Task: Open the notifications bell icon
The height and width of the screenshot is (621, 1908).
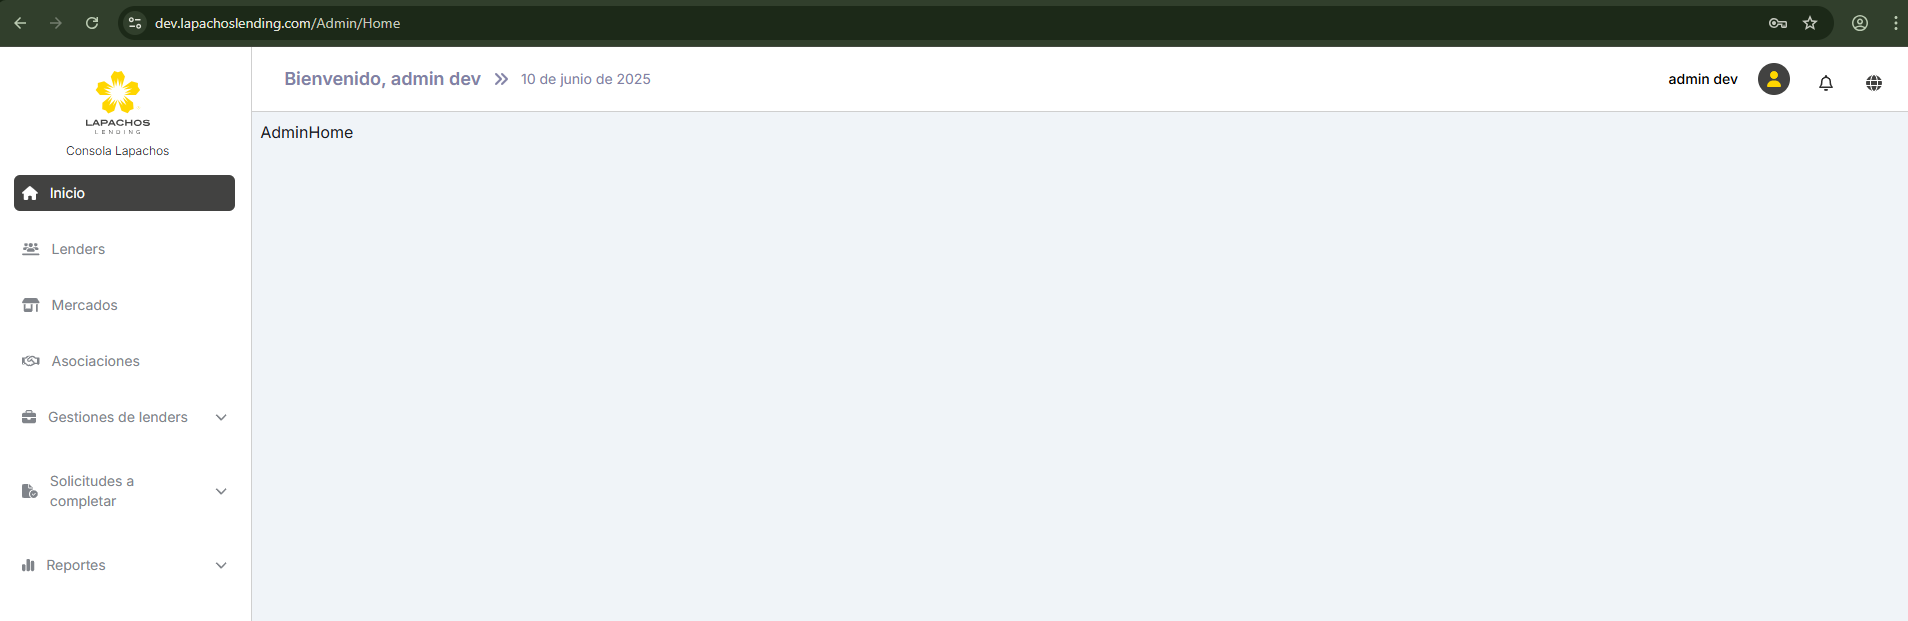Action: (x=1825, y=83)
